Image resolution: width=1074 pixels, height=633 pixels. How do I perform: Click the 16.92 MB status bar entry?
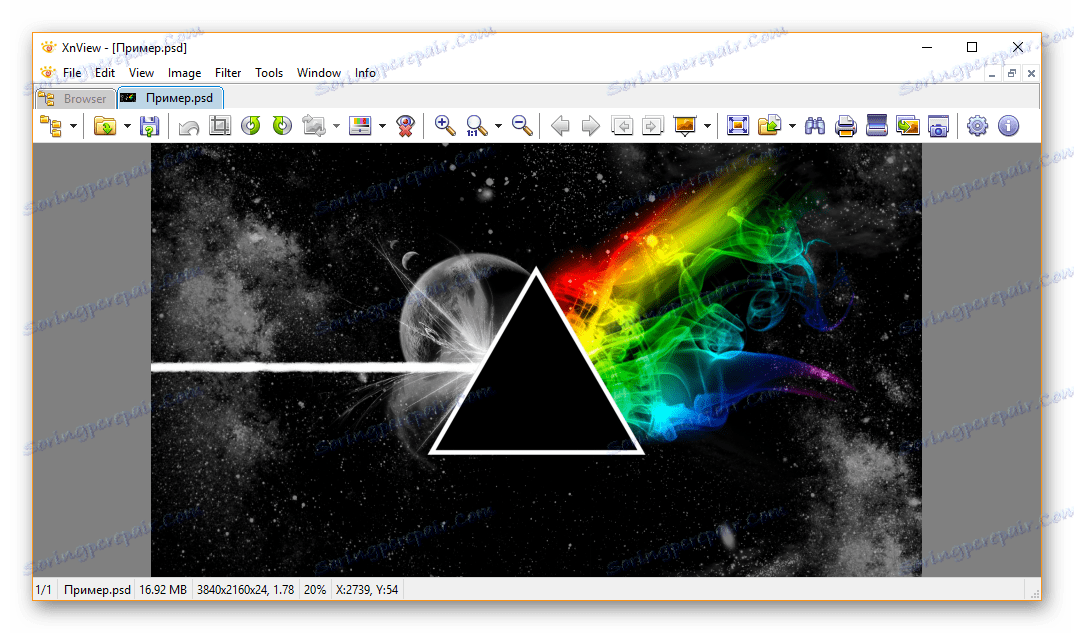(163, 590)
